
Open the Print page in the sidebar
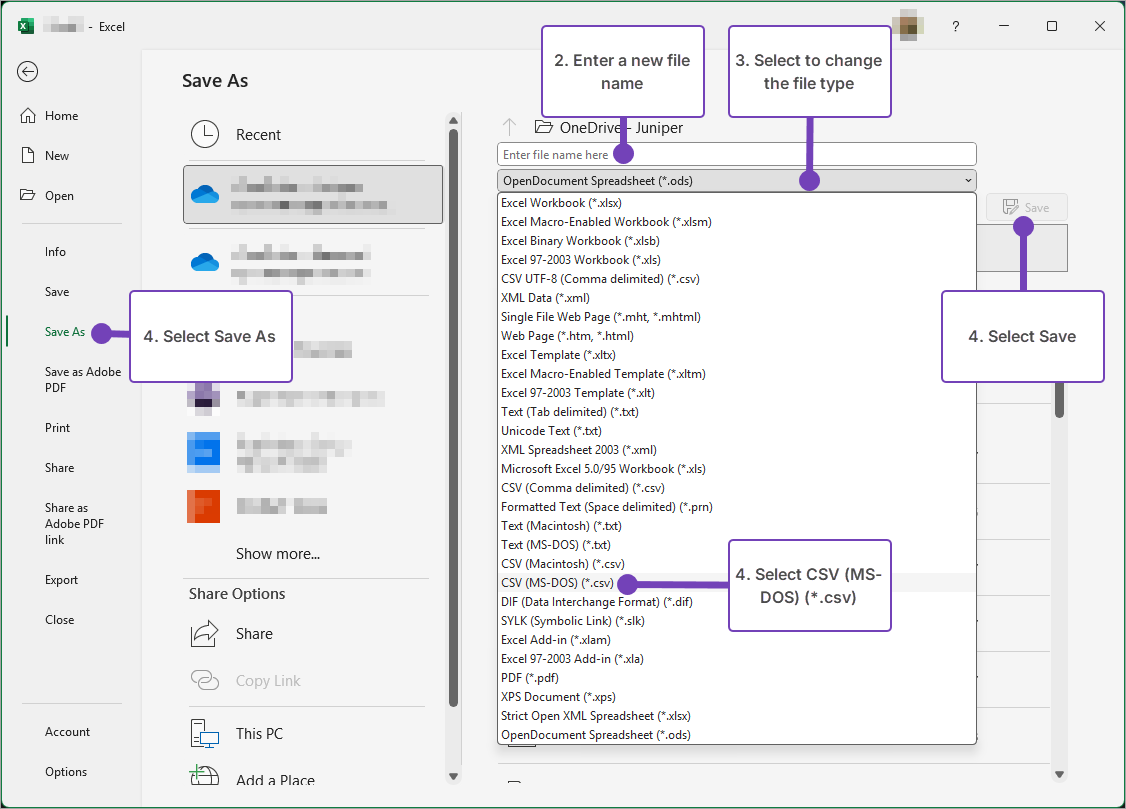(x=57, y=427)
